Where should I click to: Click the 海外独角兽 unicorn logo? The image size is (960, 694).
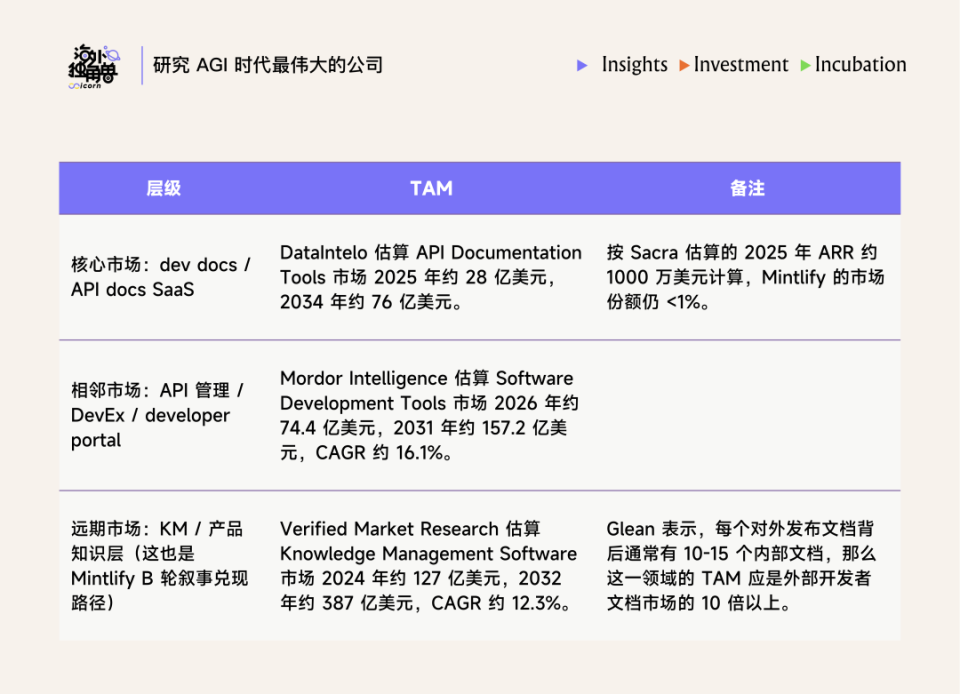94,66
